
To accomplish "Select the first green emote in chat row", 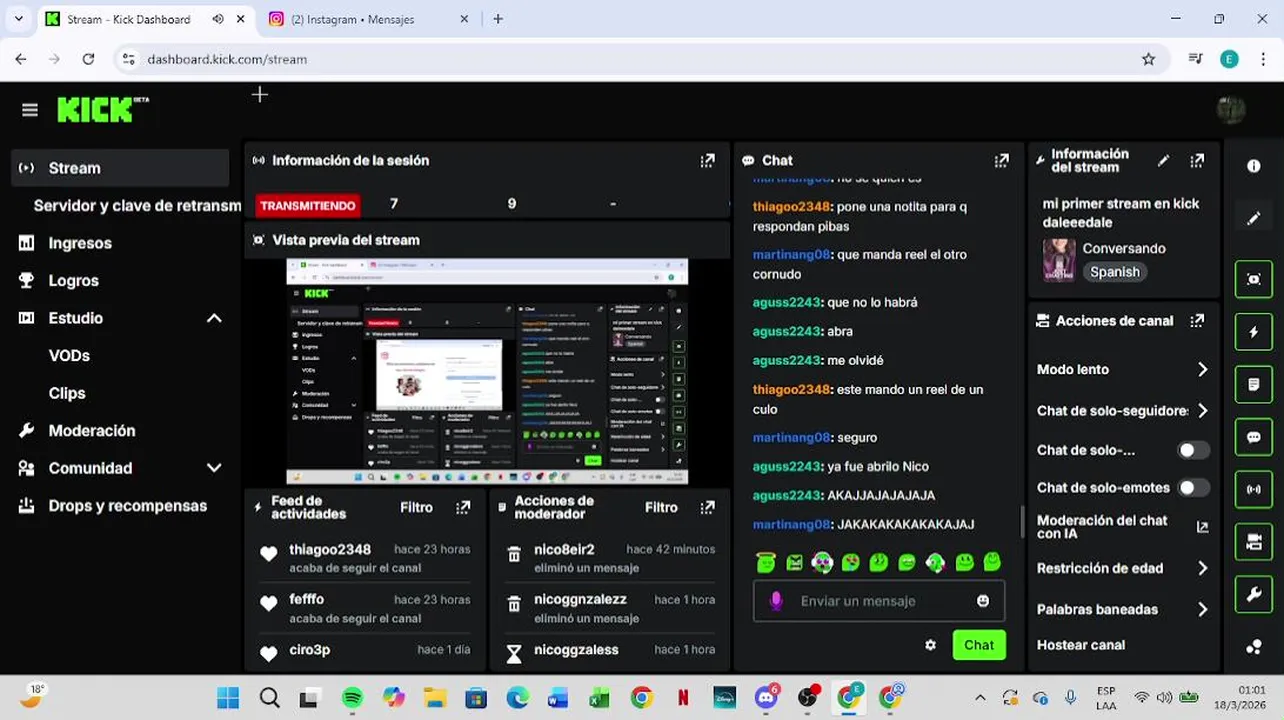I will 766,562.
